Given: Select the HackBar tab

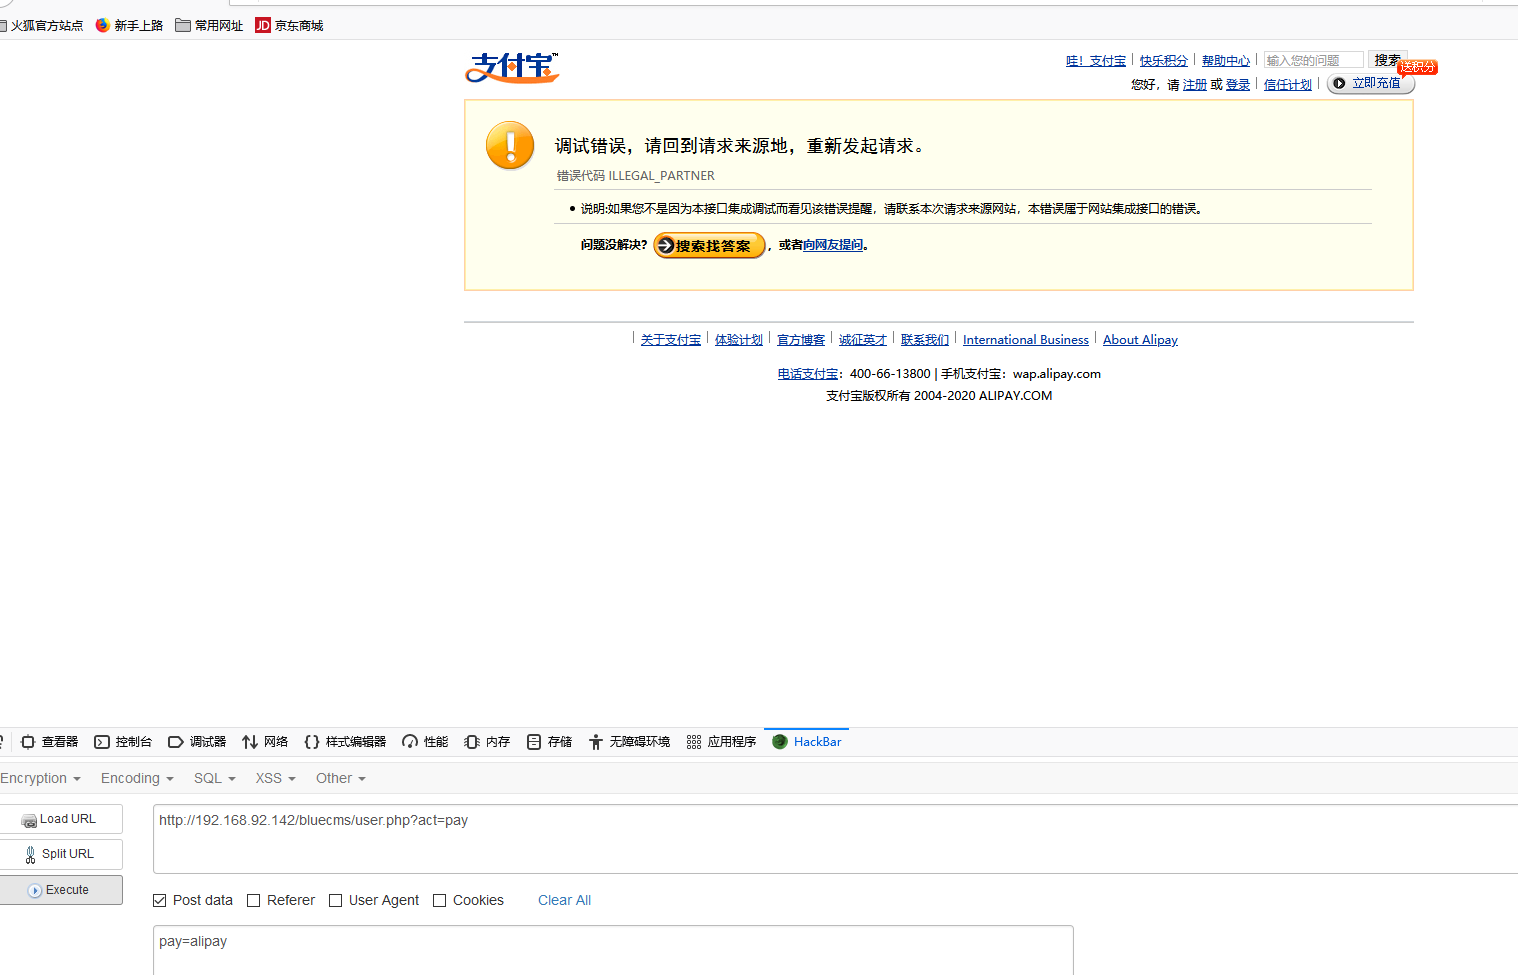Looking at the screenshot, I should (x=807, y=742).
